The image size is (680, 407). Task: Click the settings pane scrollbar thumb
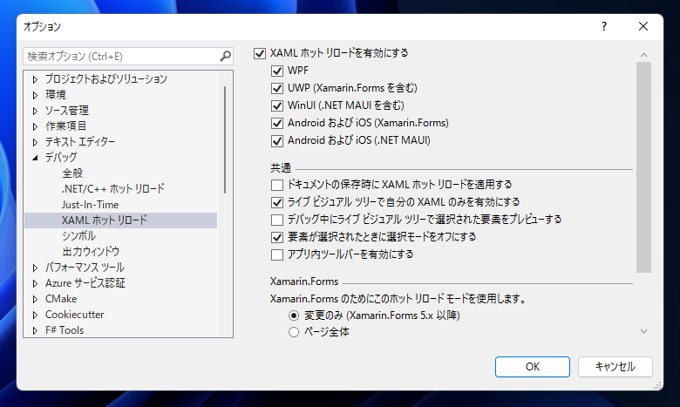pos(644,167)
